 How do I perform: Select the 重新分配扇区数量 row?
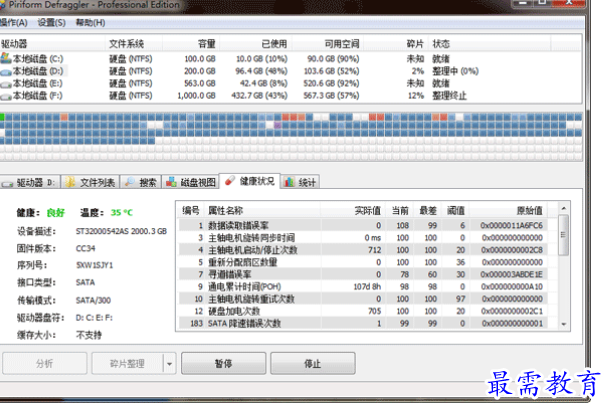(x=363, y=262)
